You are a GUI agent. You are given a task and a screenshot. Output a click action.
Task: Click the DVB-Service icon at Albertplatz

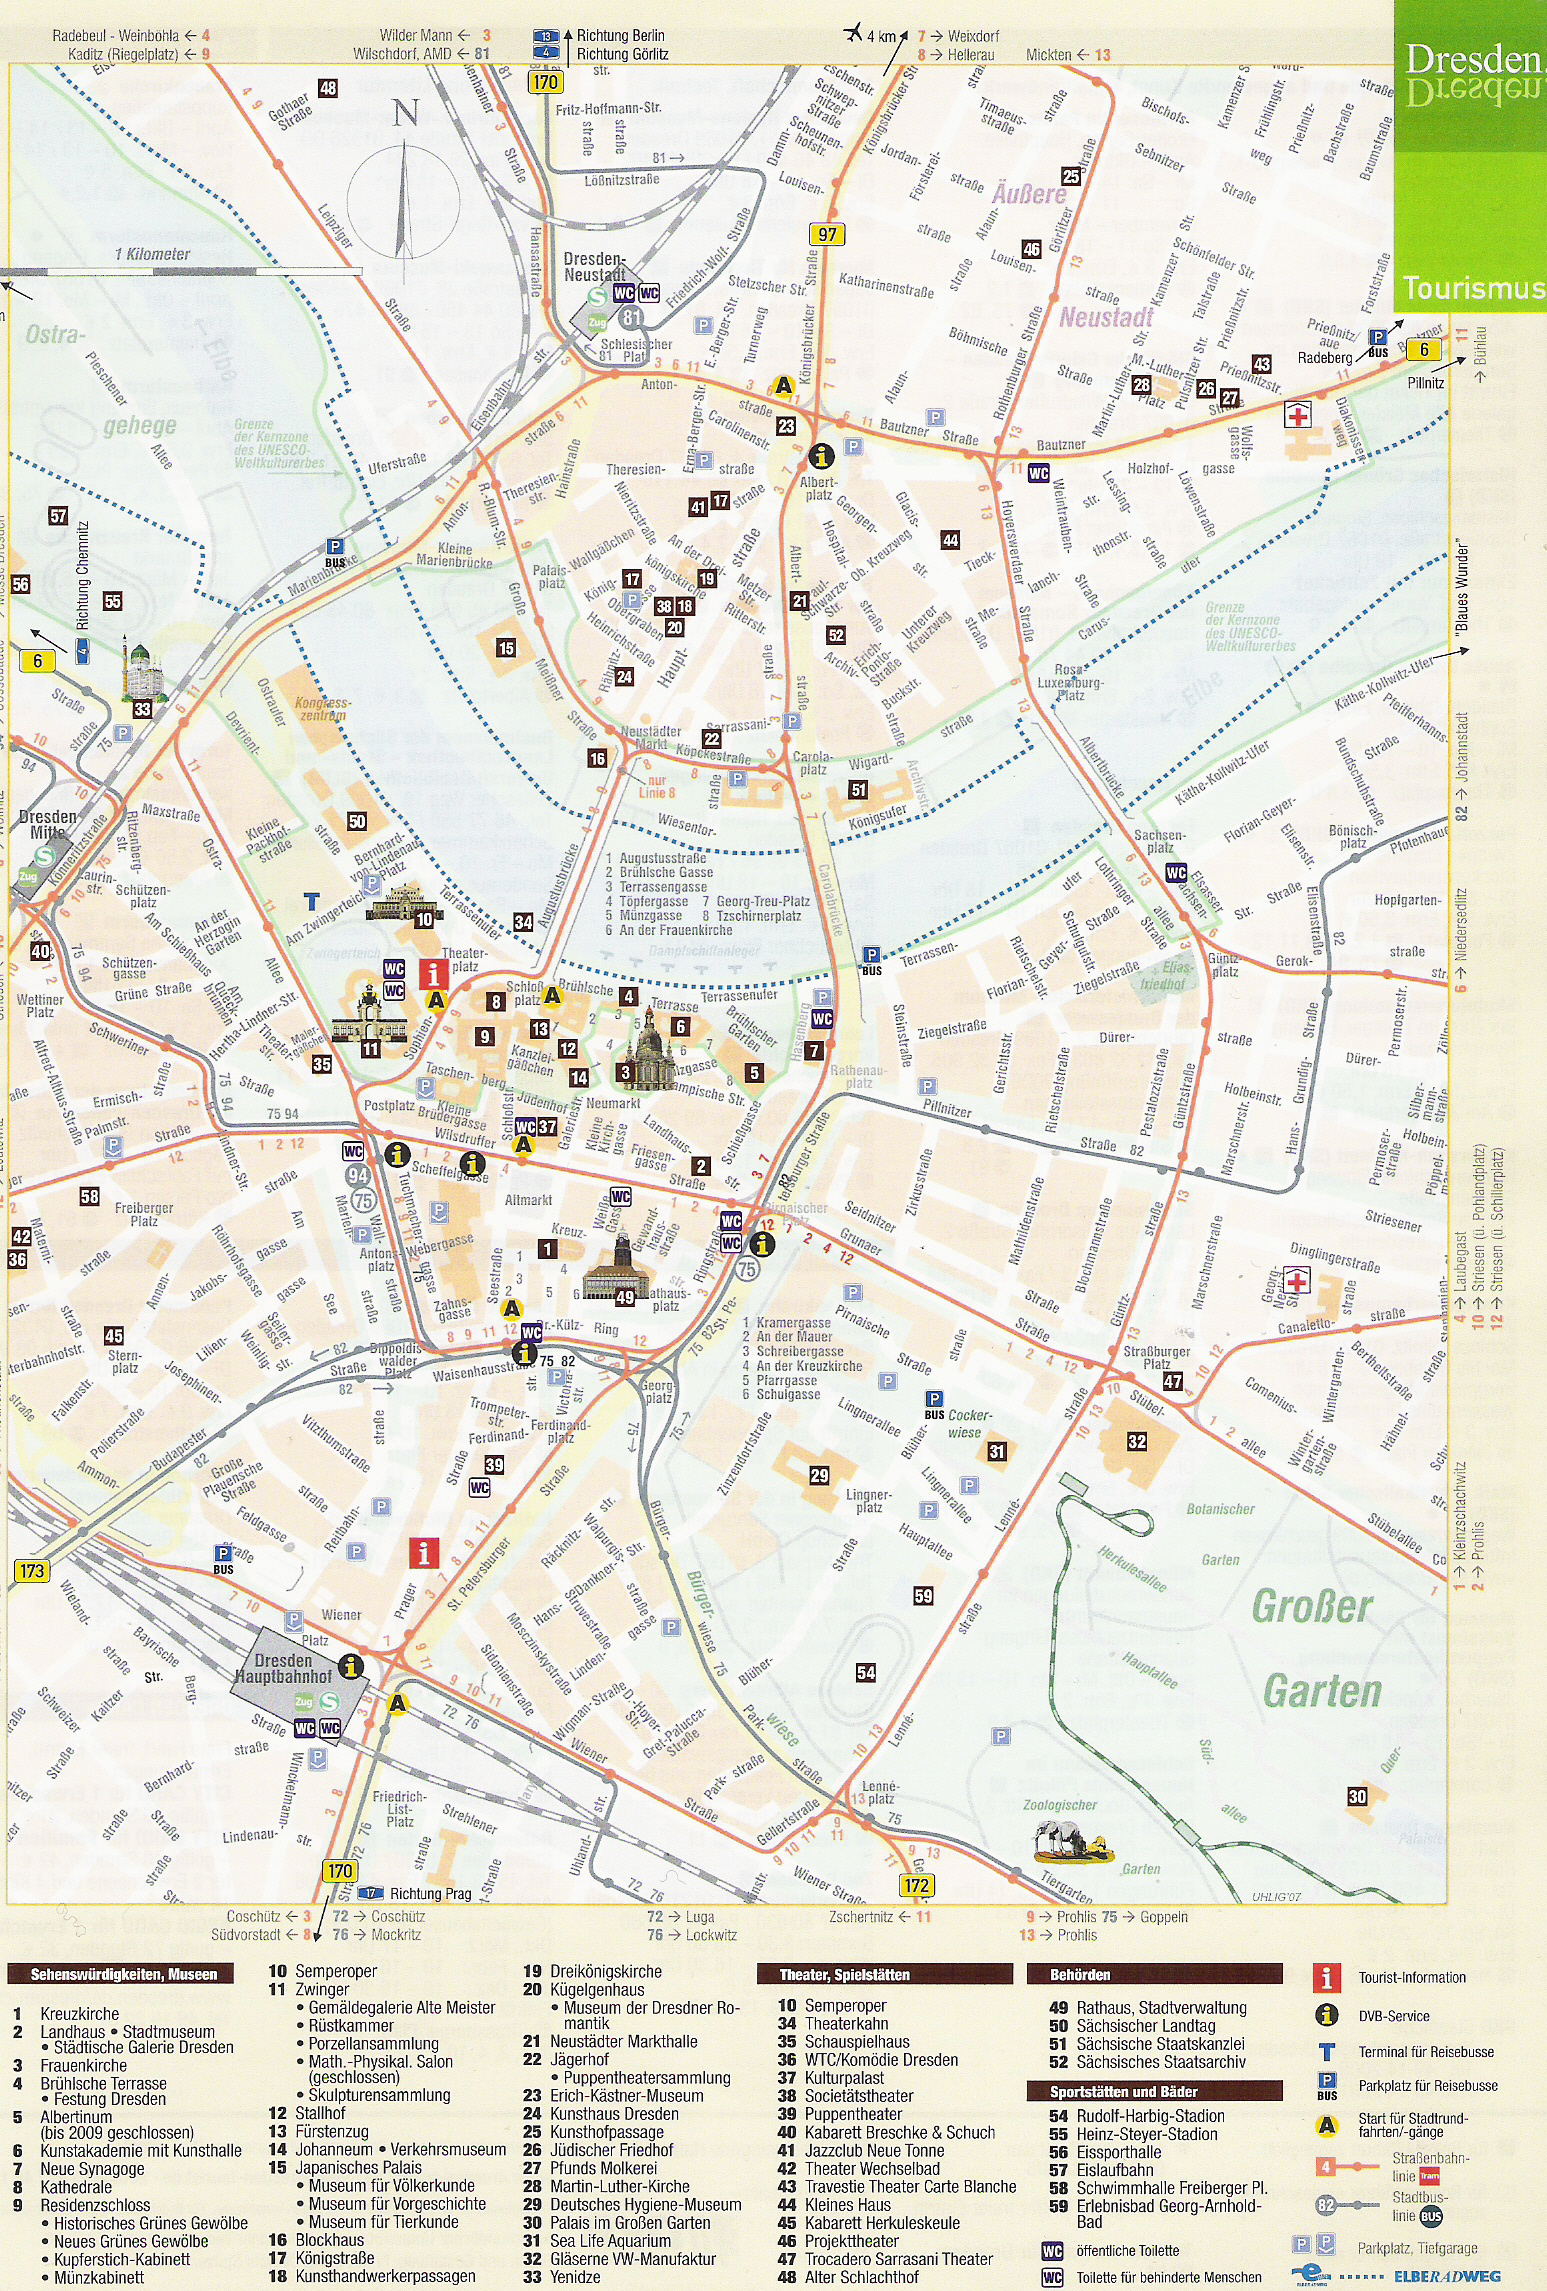coord(821,456)
